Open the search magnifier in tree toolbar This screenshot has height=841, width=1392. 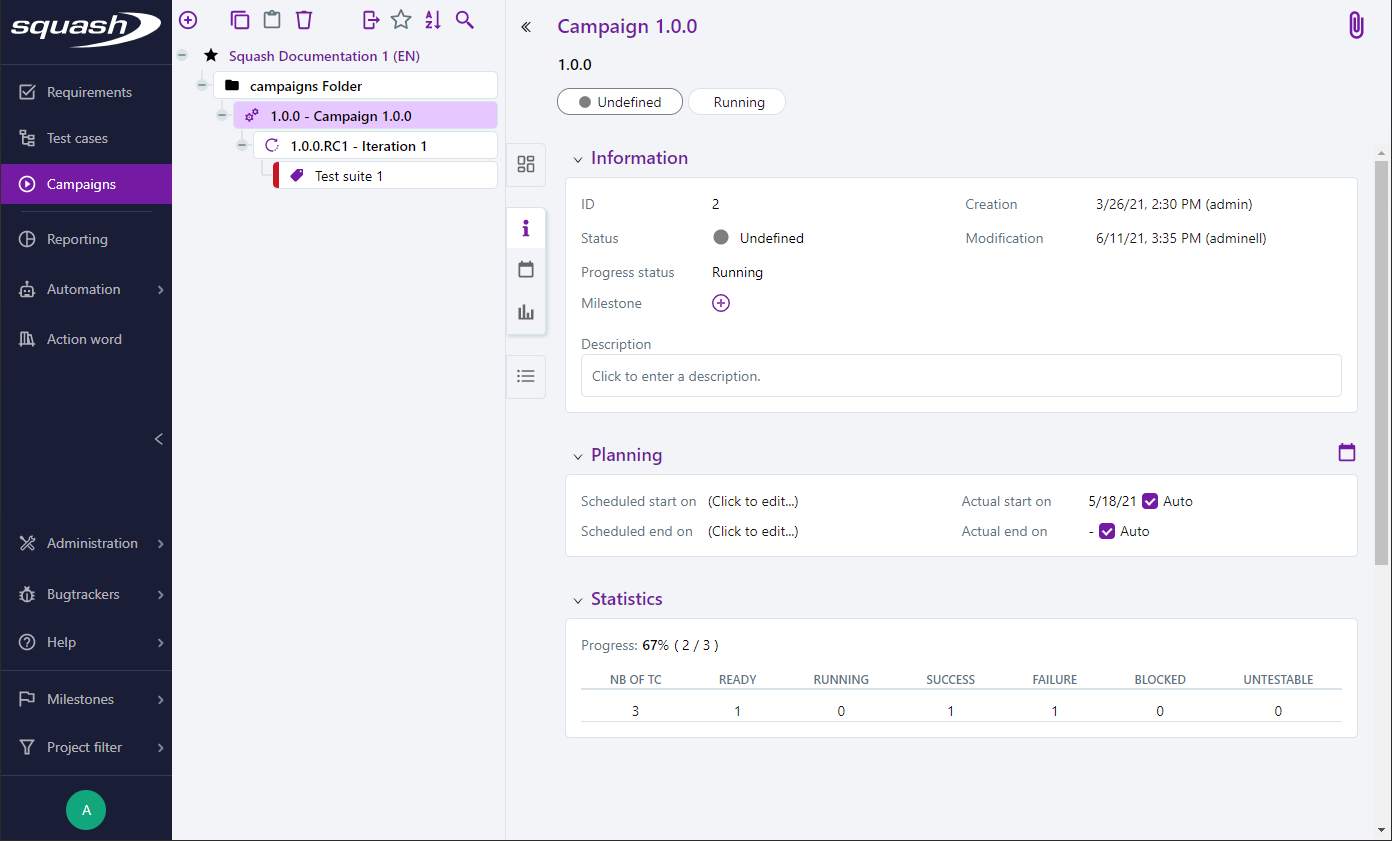(x=464, y=20)
